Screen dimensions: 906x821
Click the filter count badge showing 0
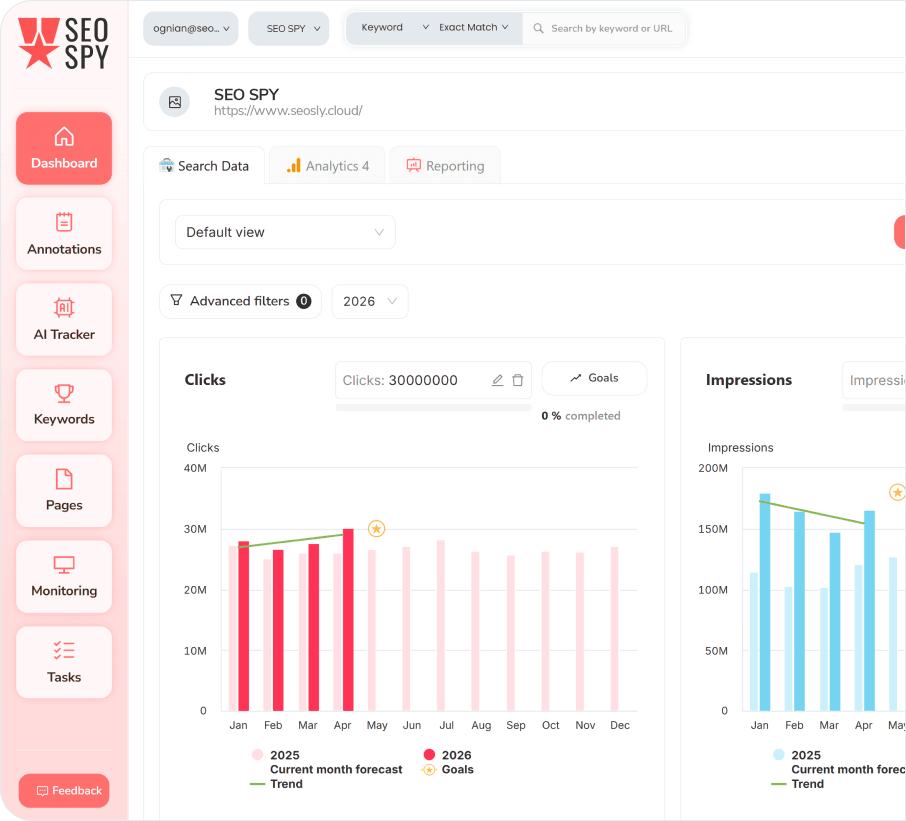click(x=303, y=301)
